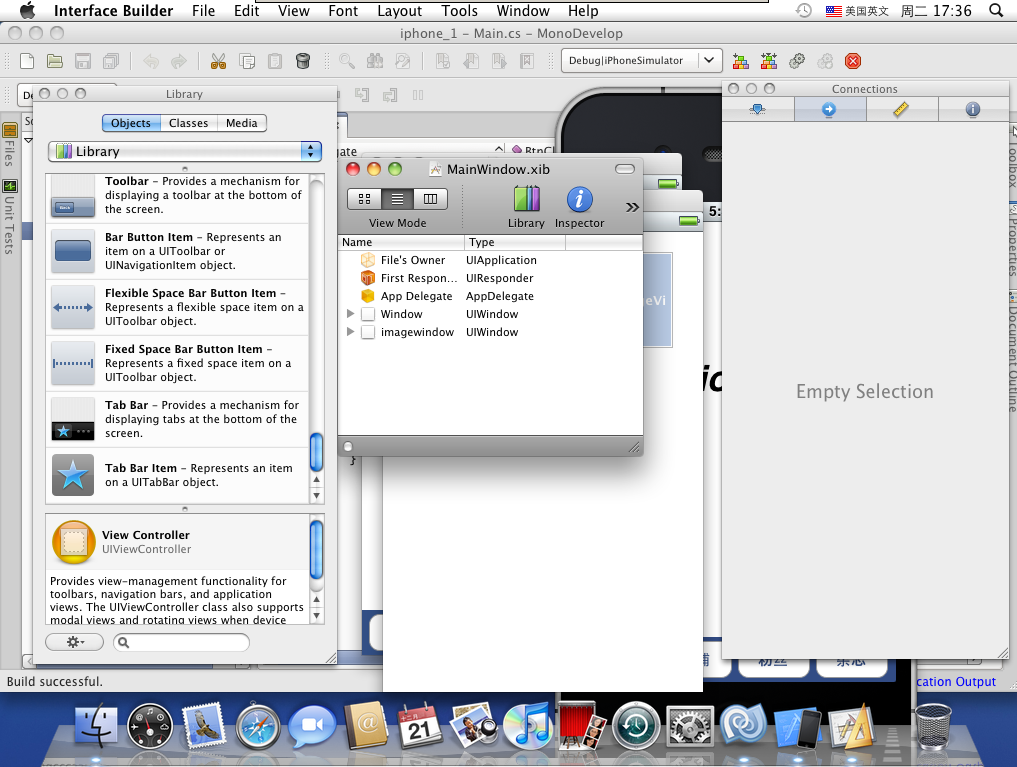Open the Layout menu

click(x=400, y=10)
